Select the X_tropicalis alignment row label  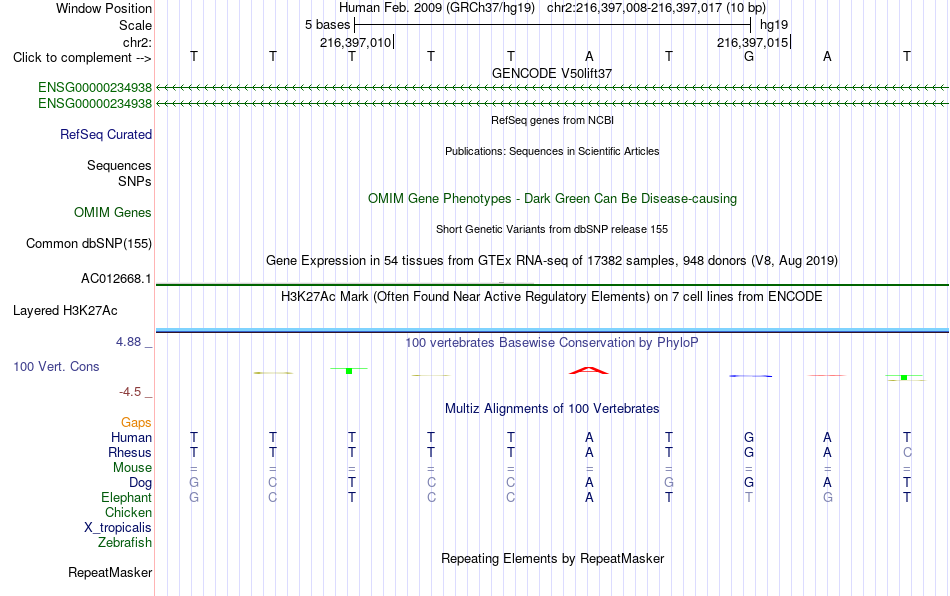[118, 528]
